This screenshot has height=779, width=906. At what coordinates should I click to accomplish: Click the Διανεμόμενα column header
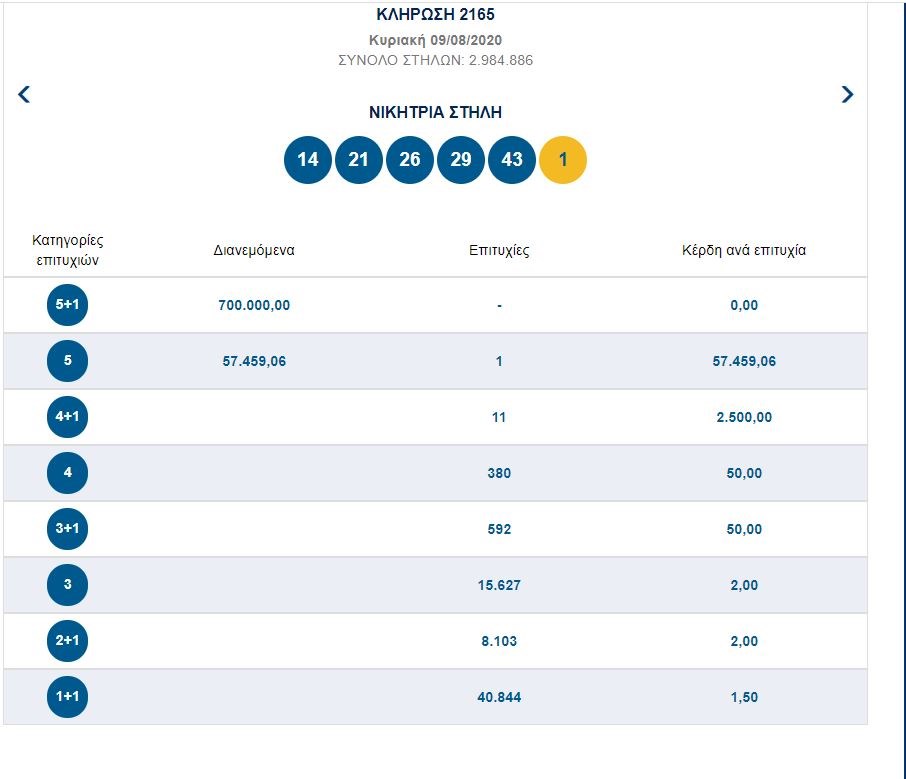click(254, 250)
